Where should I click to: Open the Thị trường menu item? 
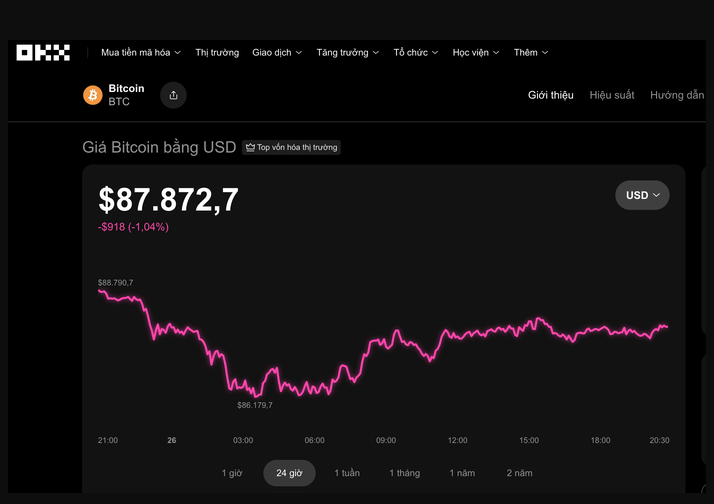click(x=217, y=52)
